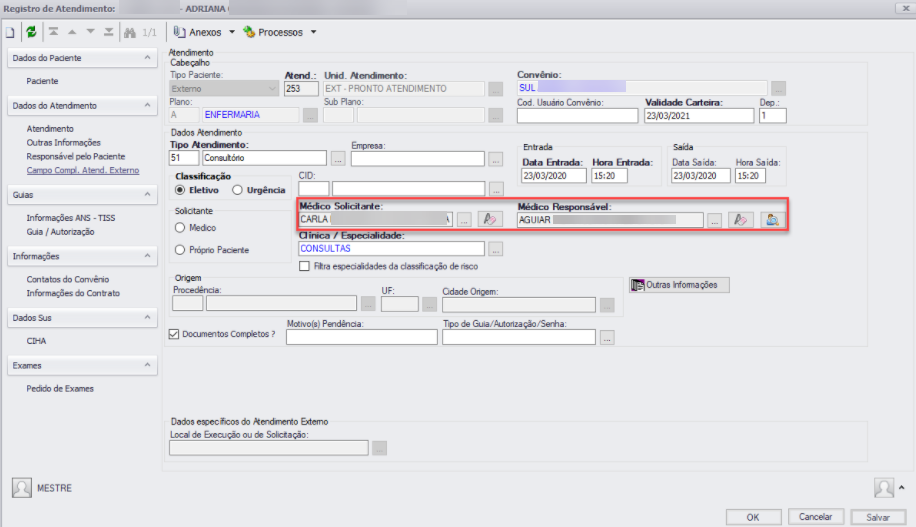Open CIHA sidebar item
The image size is (916, 527).
coord(36,341)
